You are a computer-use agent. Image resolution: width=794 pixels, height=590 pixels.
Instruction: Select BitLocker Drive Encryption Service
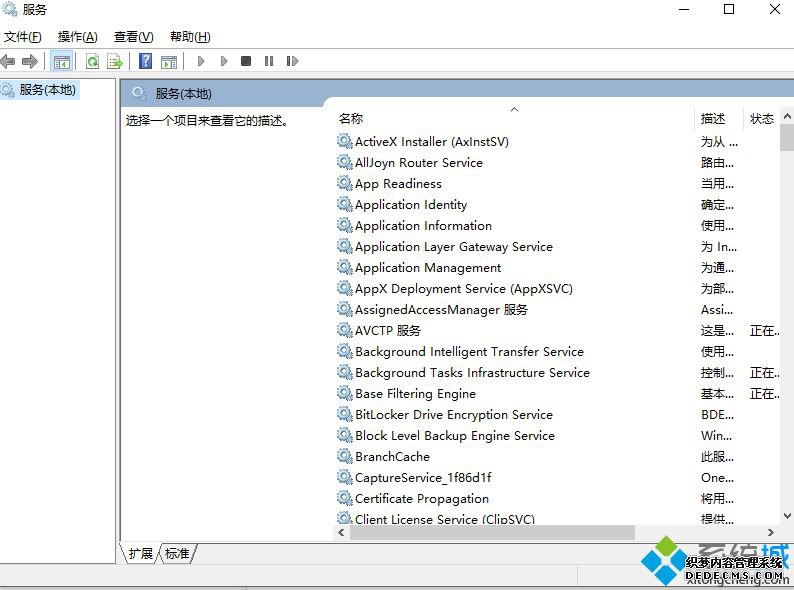coord(454,415)
